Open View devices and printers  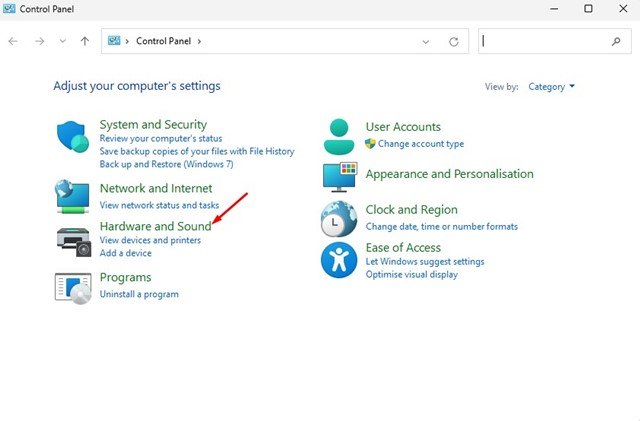[x=150, y=240]
